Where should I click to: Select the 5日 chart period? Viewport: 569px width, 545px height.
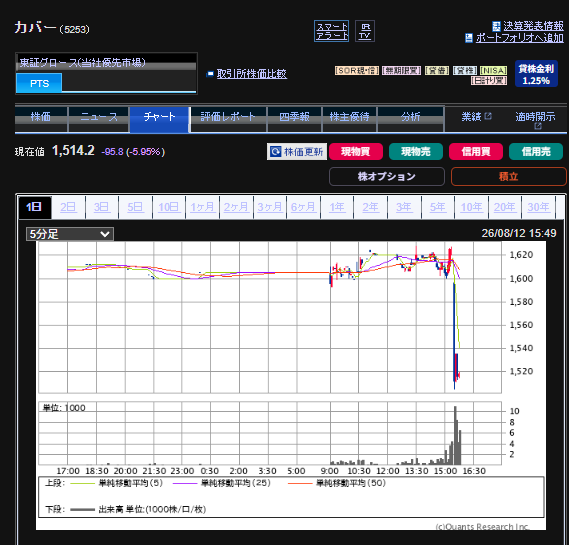tap(135, 207)
